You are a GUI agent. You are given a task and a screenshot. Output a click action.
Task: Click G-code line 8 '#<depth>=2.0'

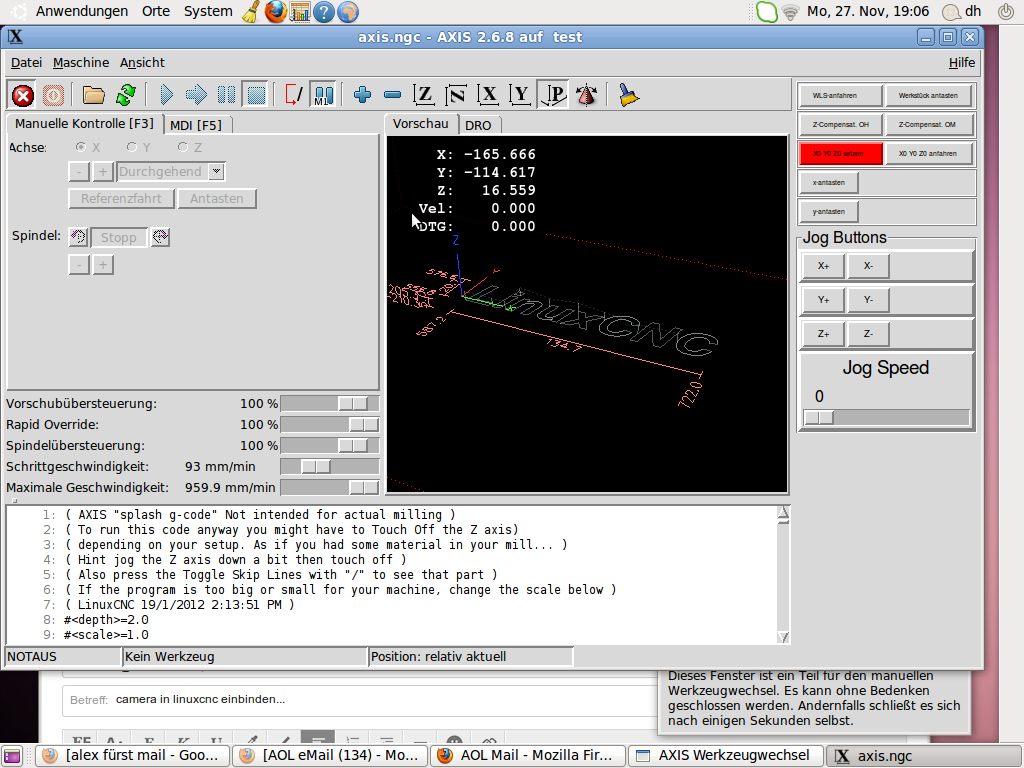tap(106, 620)
